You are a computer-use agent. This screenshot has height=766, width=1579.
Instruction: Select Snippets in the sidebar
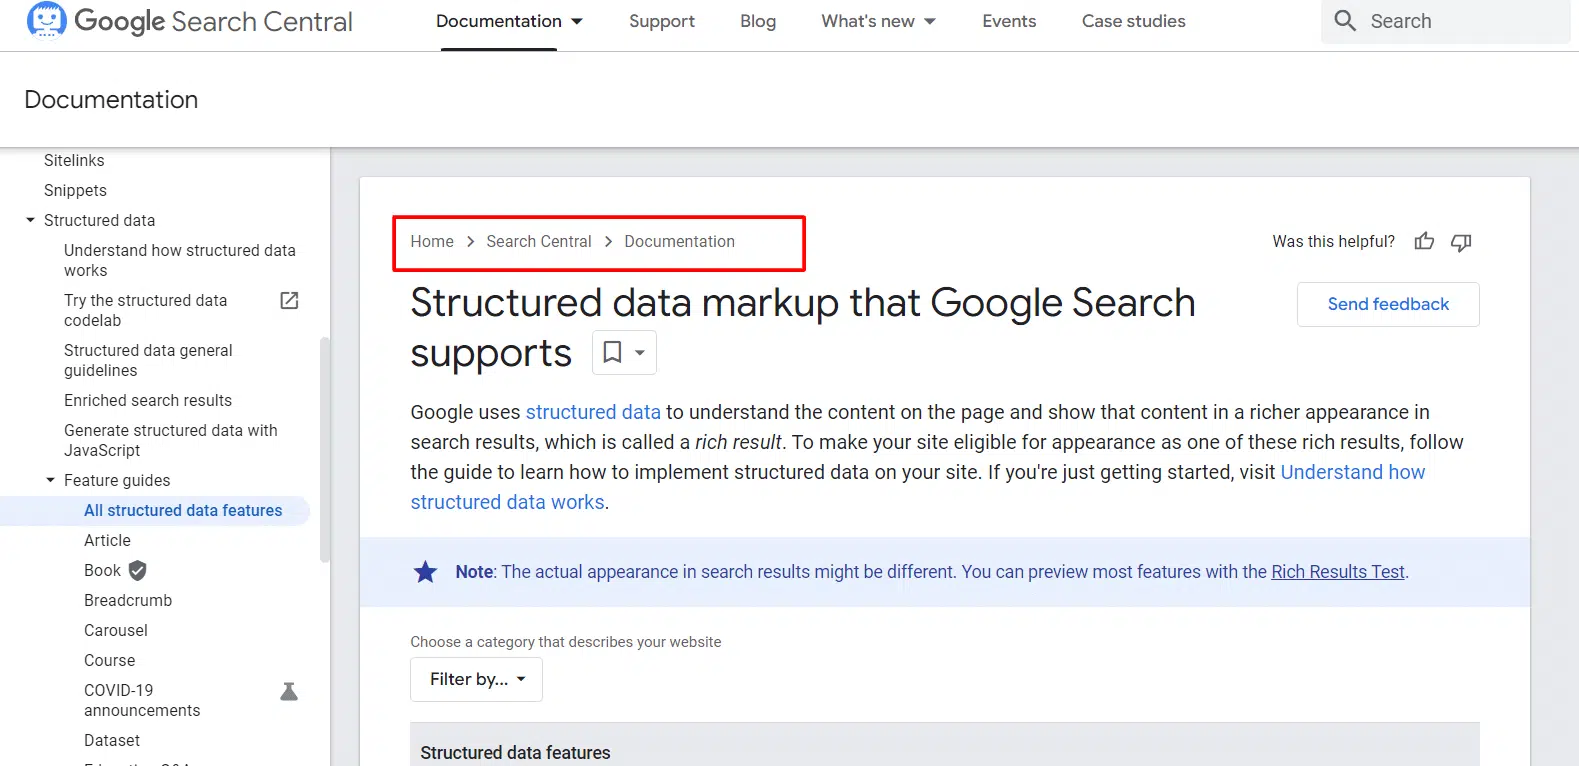tap(75, 190)
